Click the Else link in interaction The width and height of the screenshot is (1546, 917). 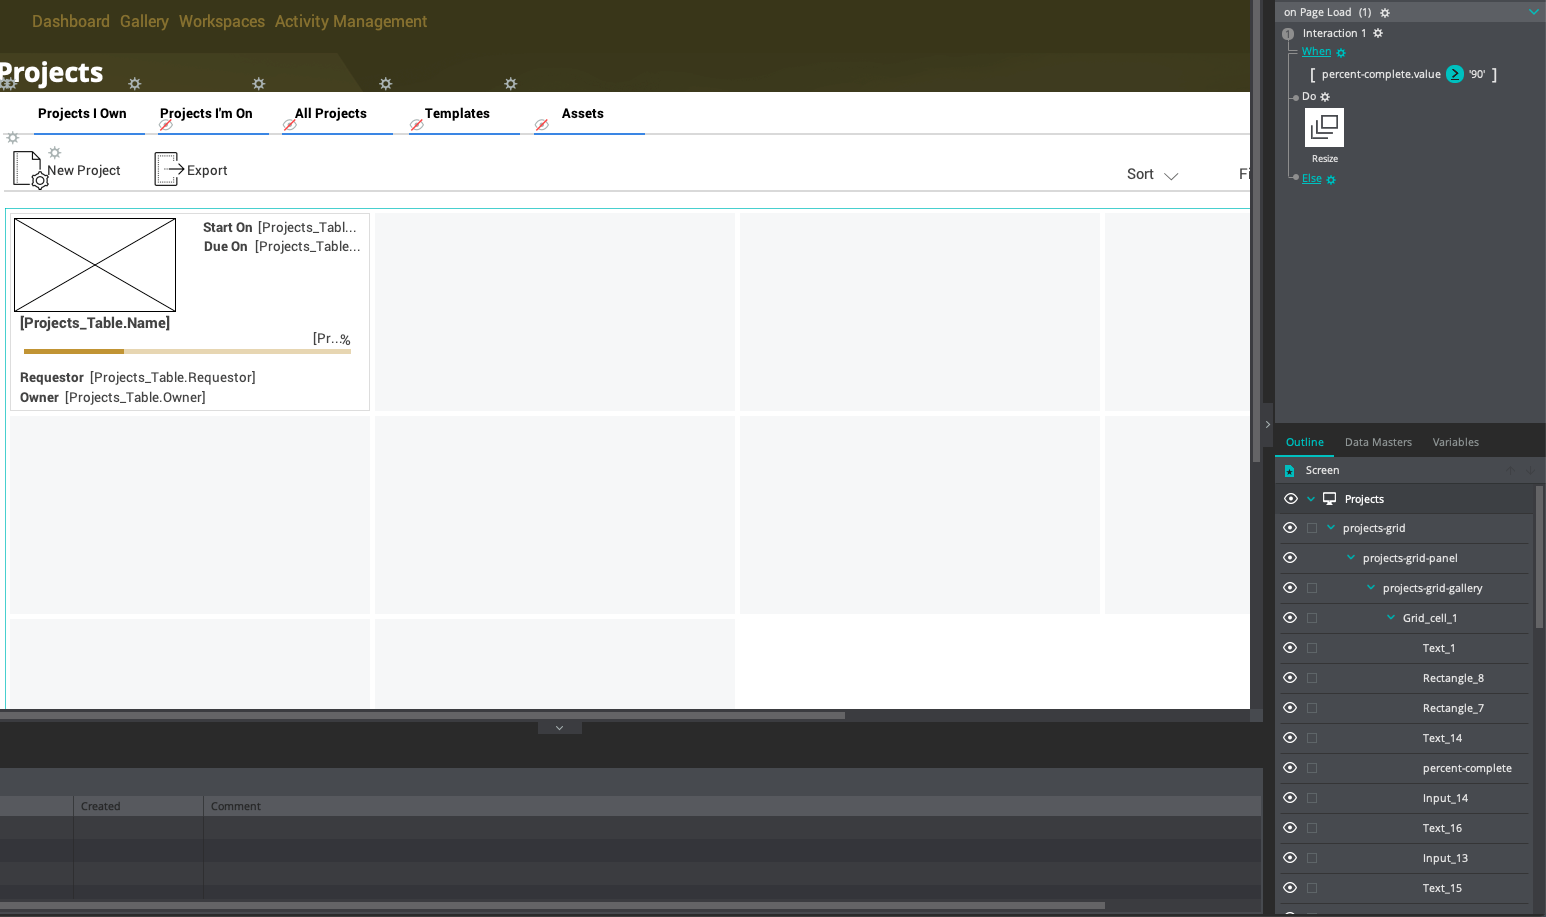[1311, 179]
